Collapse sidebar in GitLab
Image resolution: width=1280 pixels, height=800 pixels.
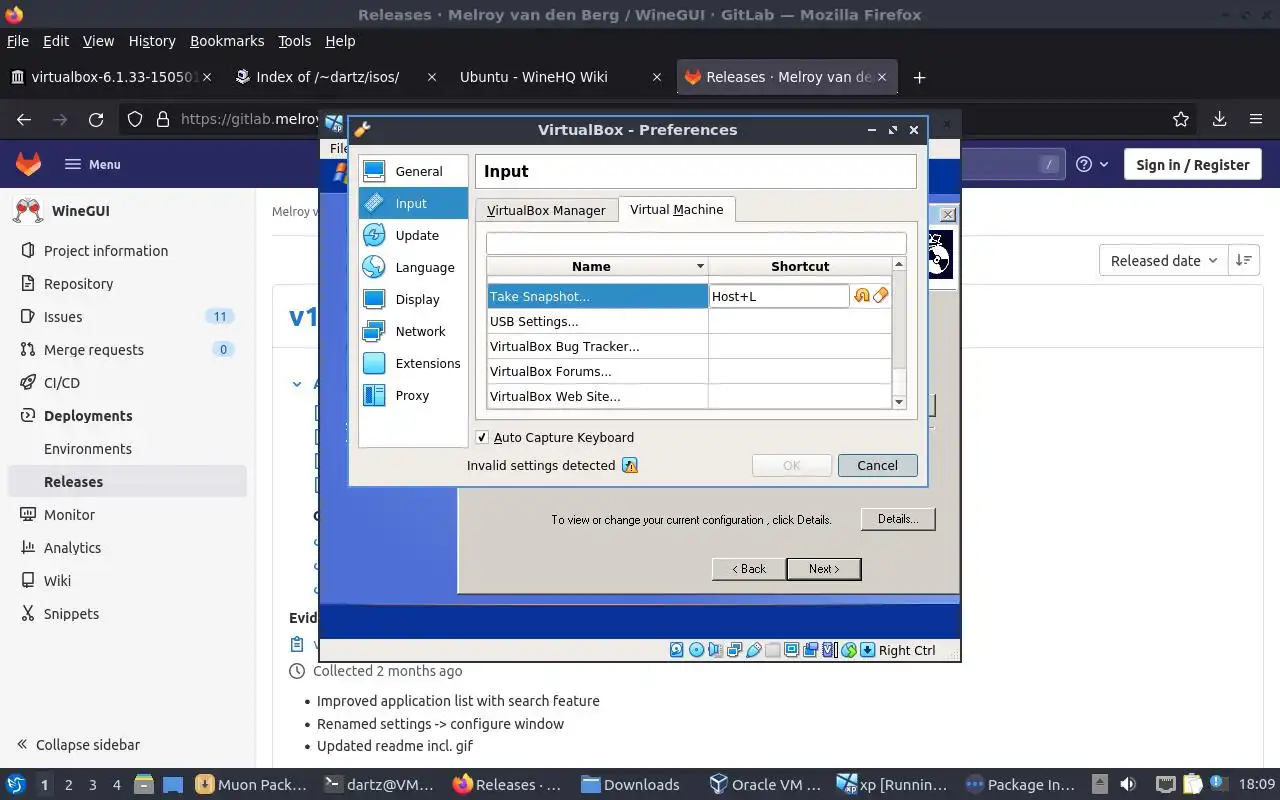click(78, 744)
